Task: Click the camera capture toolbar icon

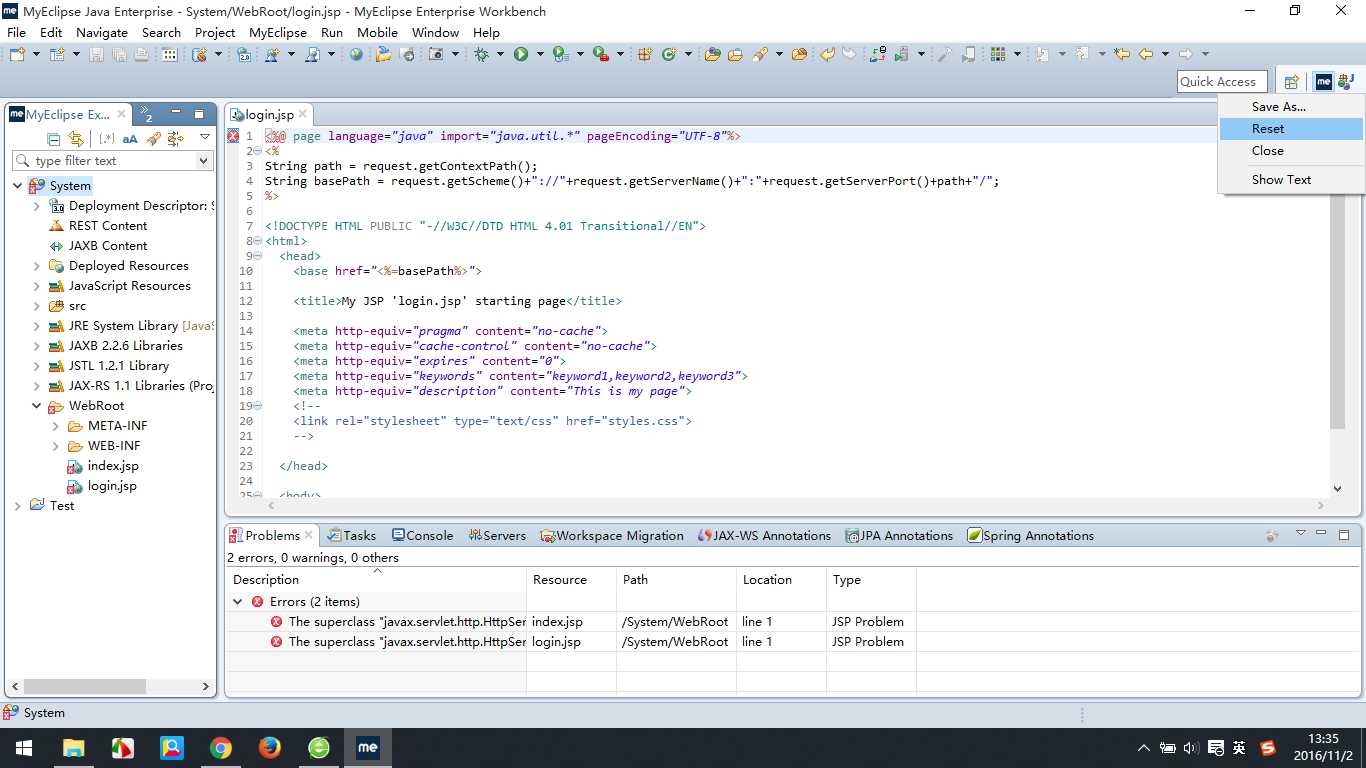Action: click(436, 54)
